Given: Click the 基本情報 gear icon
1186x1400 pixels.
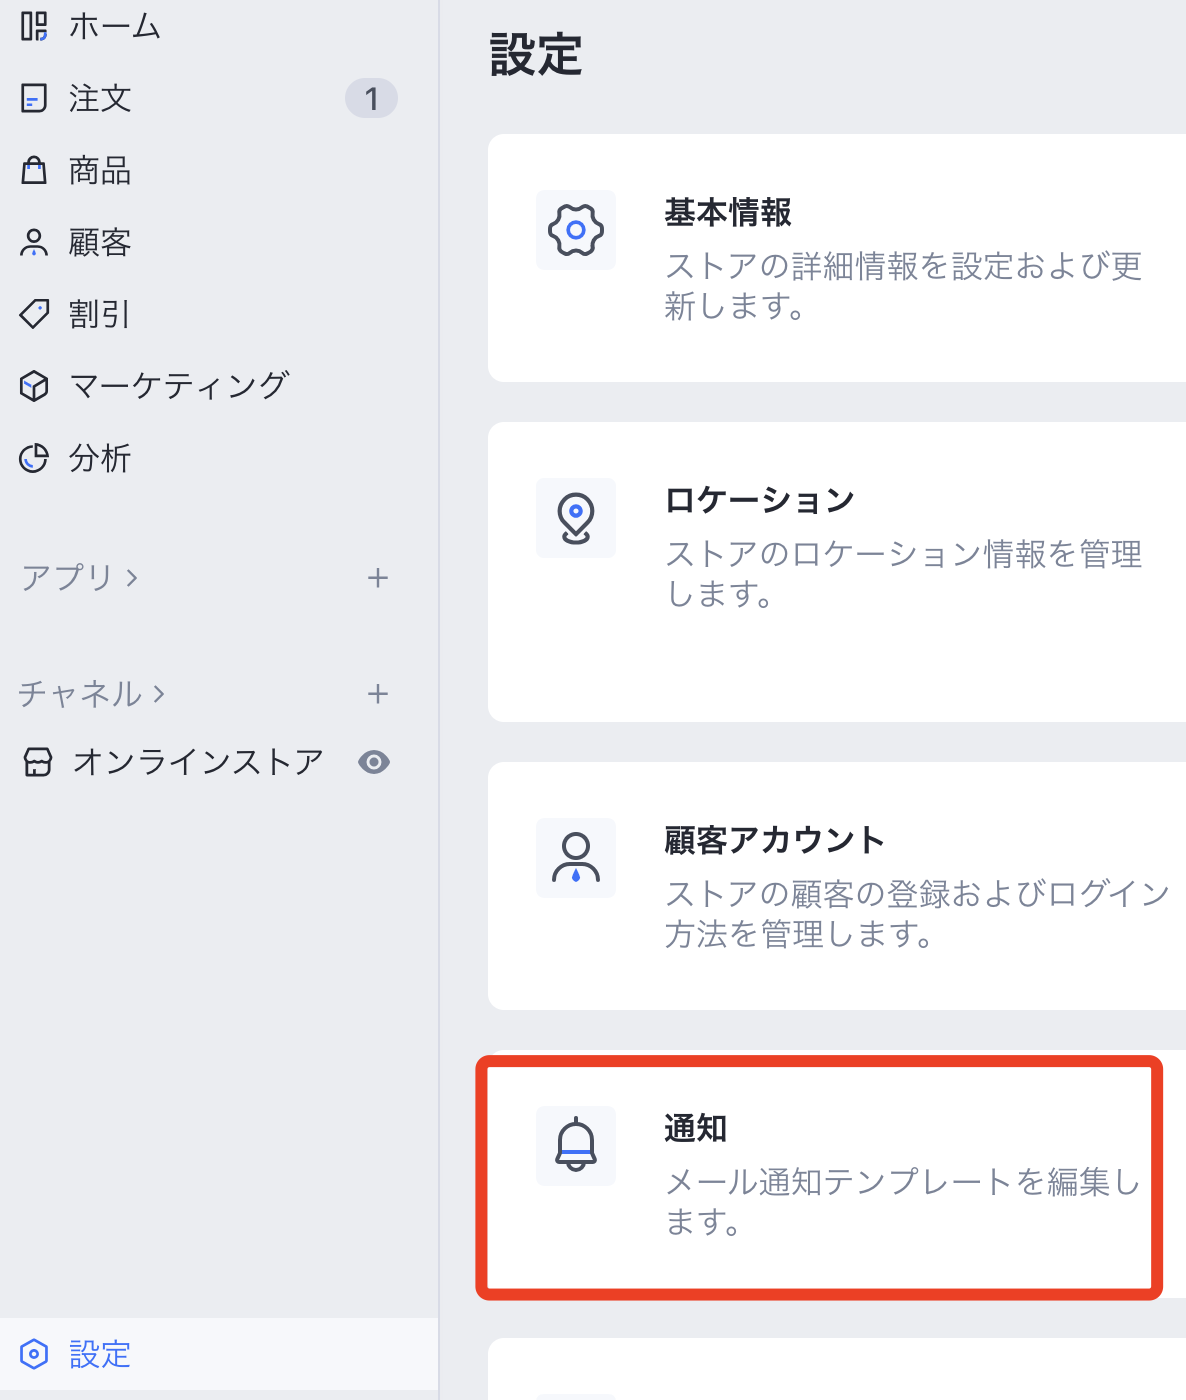Looking at the screenshot, I should pos(576,230).
